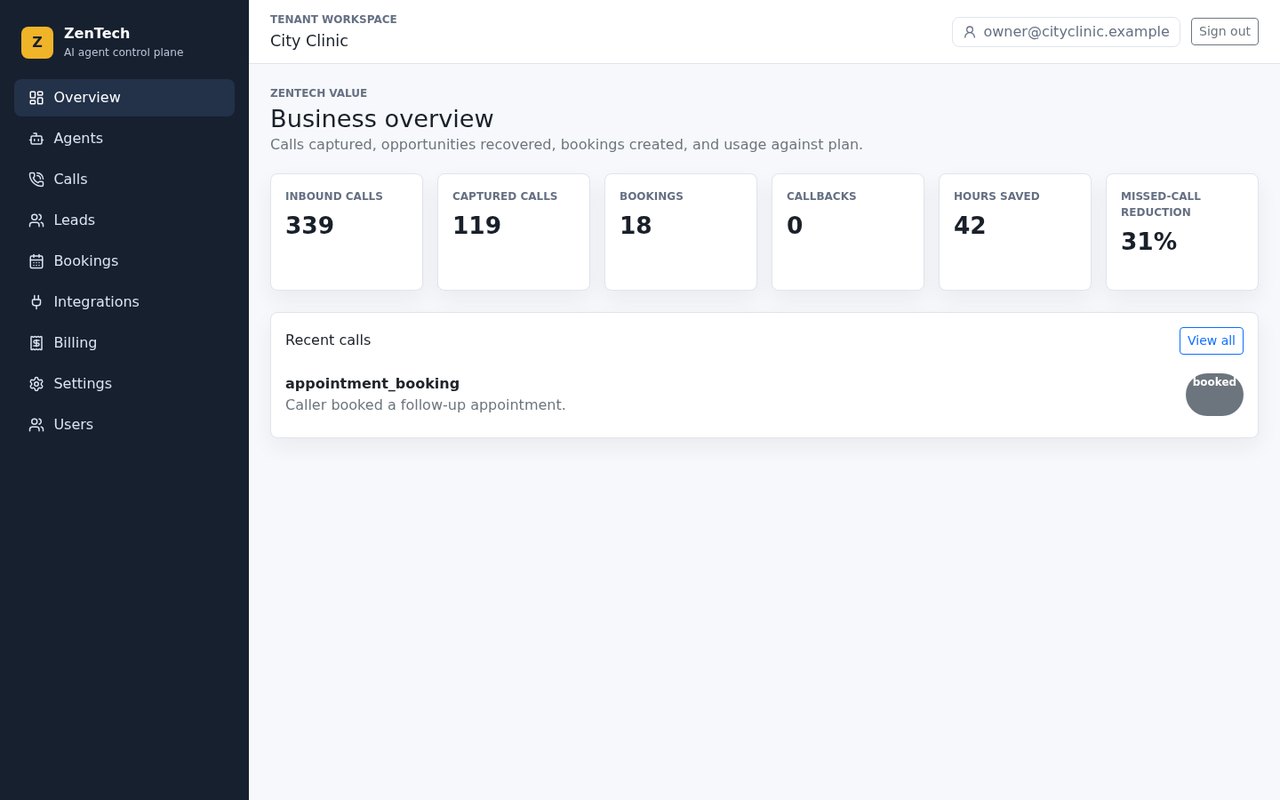Click the Business overview heading
The image size is (1280, 800).
click(382, 119)
